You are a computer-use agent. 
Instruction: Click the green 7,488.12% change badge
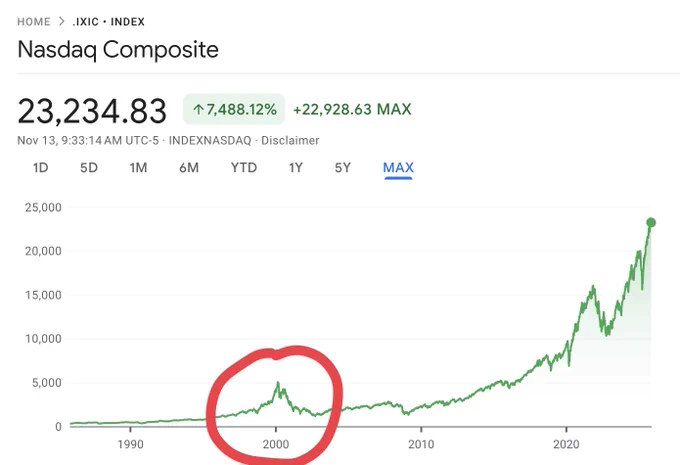[x=234, y=109]
